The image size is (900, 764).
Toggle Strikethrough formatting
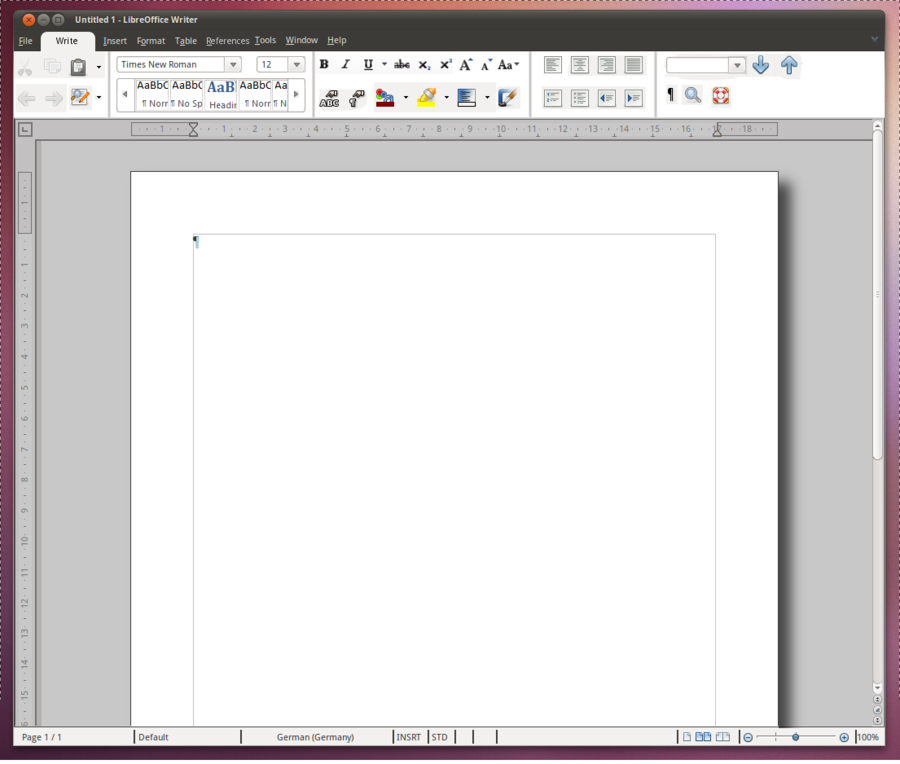tap(402, 65)
